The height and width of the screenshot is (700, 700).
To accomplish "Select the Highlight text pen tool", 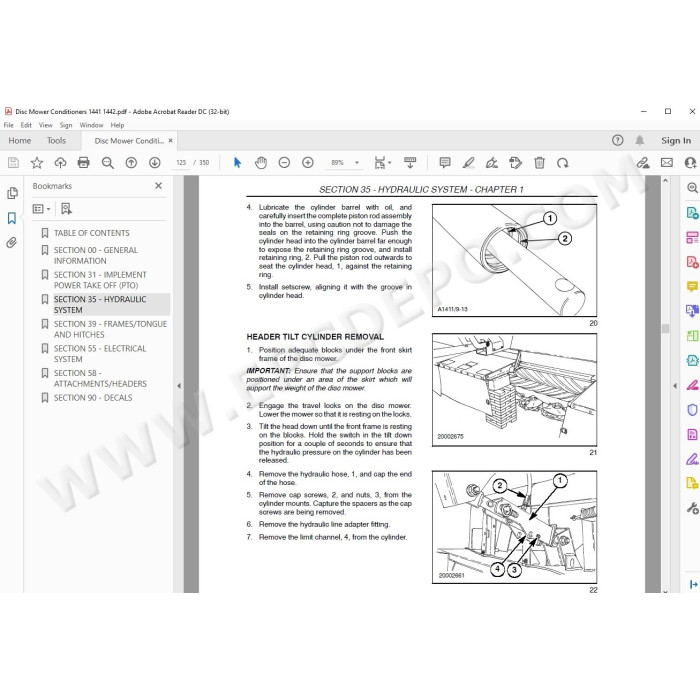I will point(468,162).
